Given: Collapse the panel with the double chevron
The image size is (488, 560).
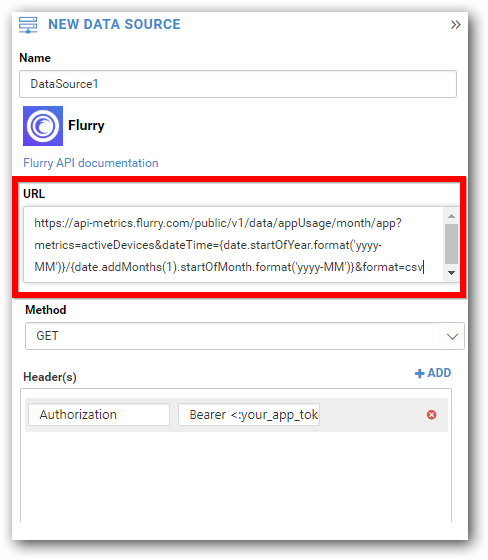Looking at the screenshot, I should point(455,25).
